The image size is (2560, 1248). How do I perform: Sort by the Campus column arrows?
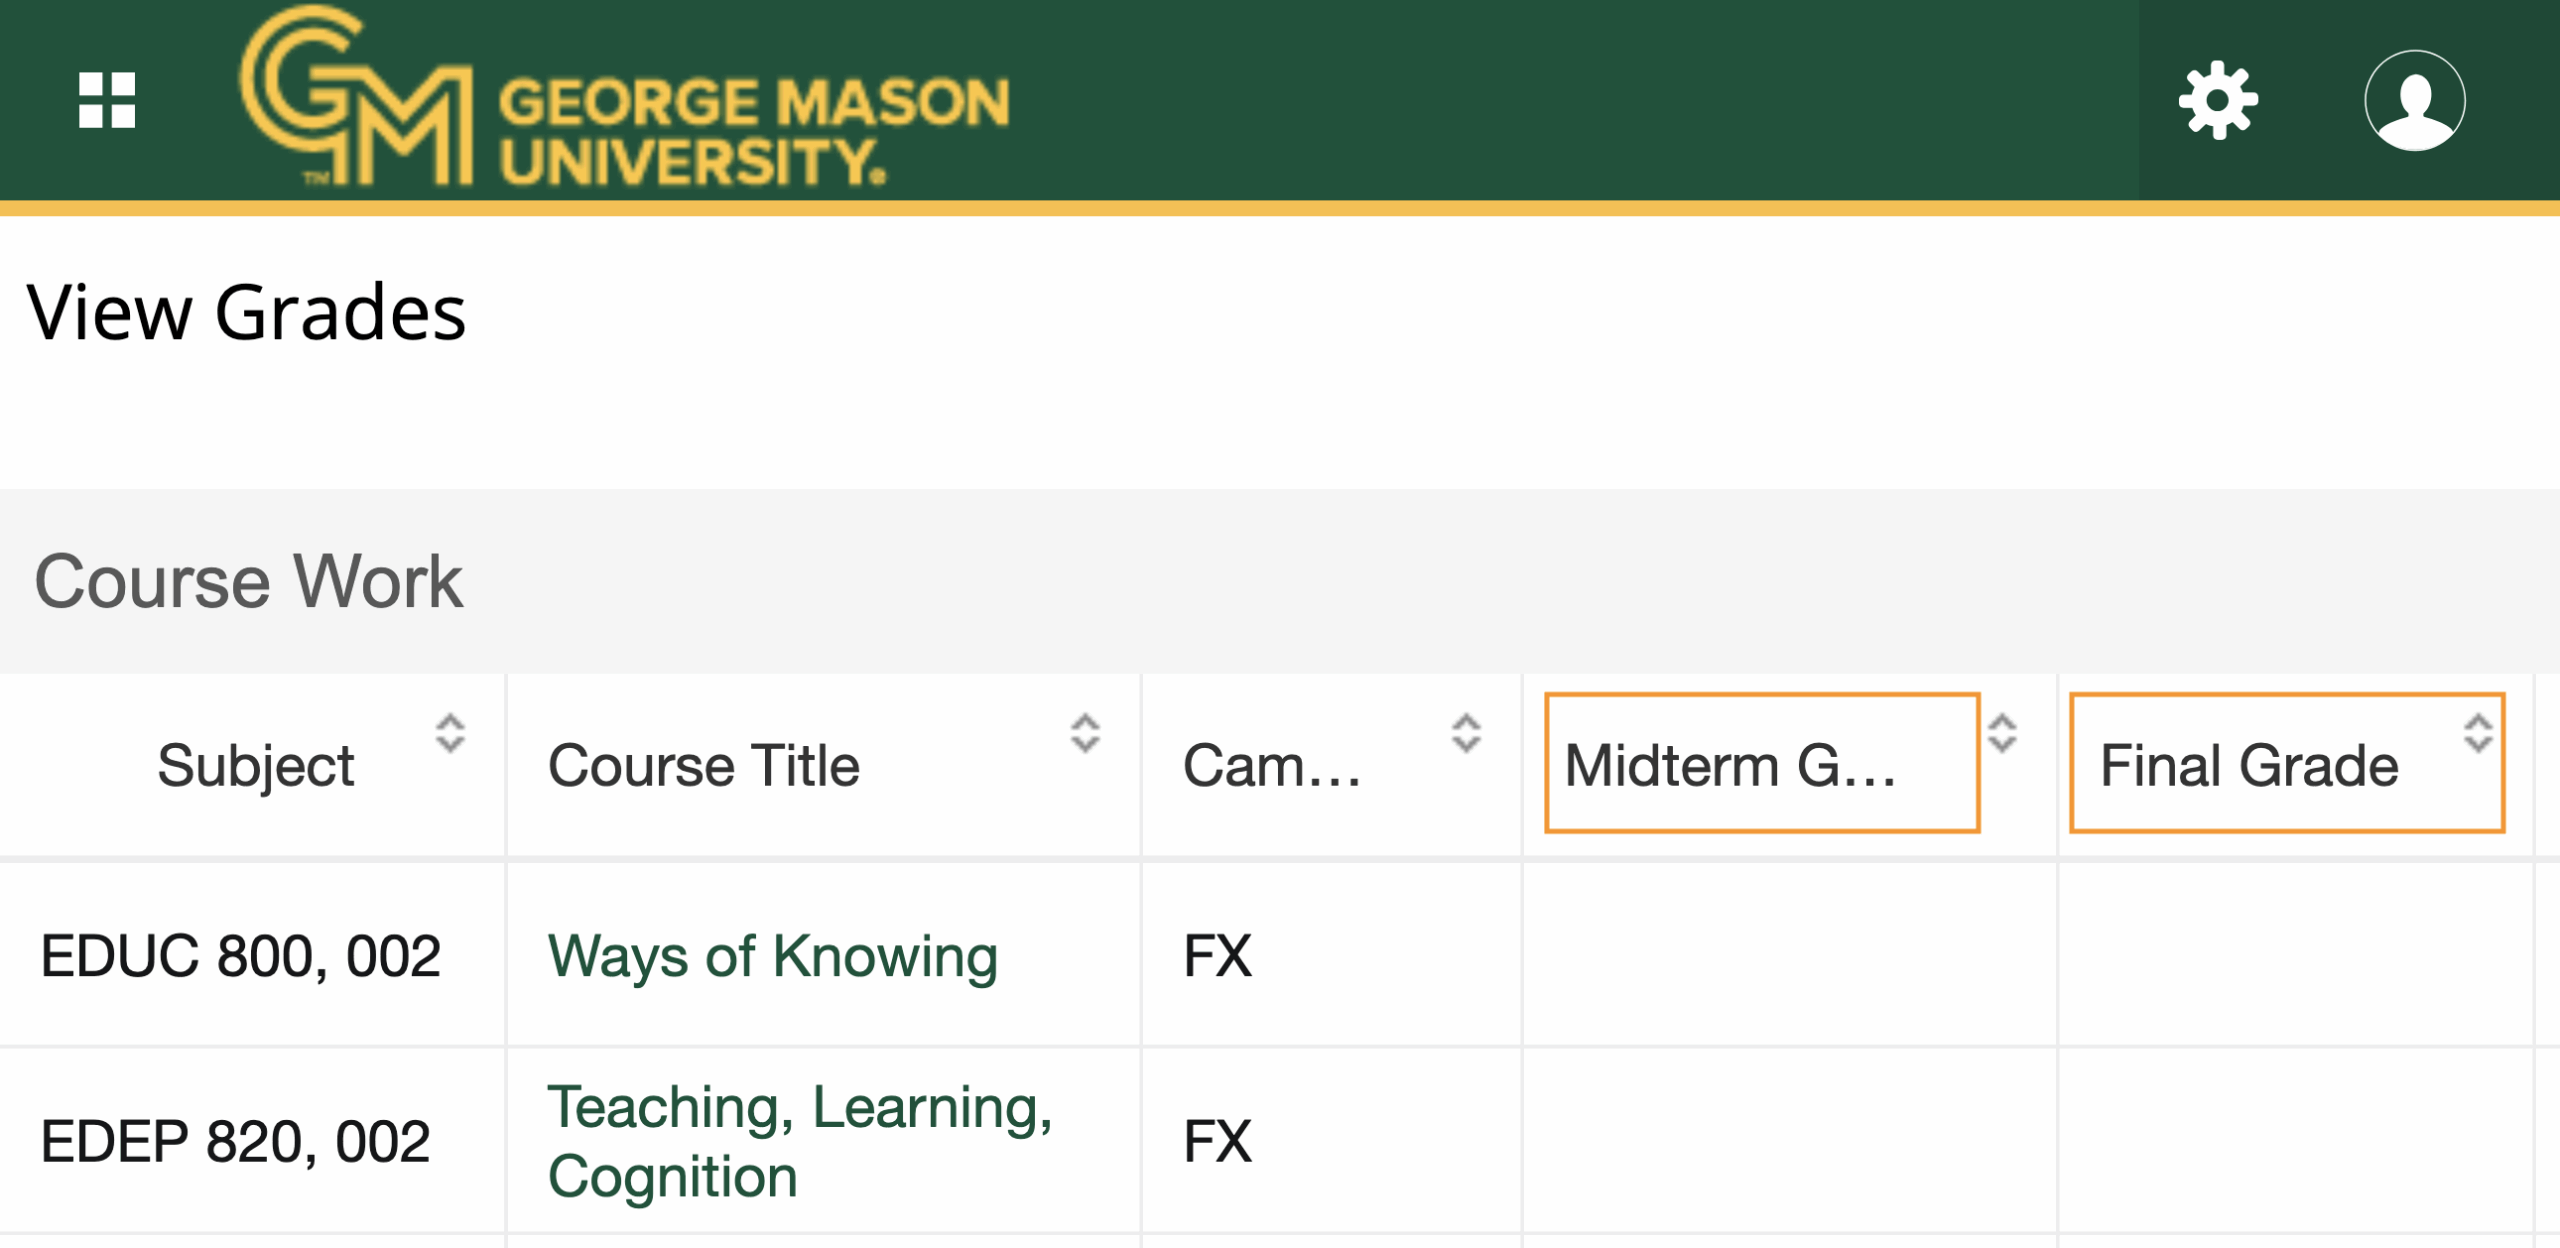coord(1466,733)
